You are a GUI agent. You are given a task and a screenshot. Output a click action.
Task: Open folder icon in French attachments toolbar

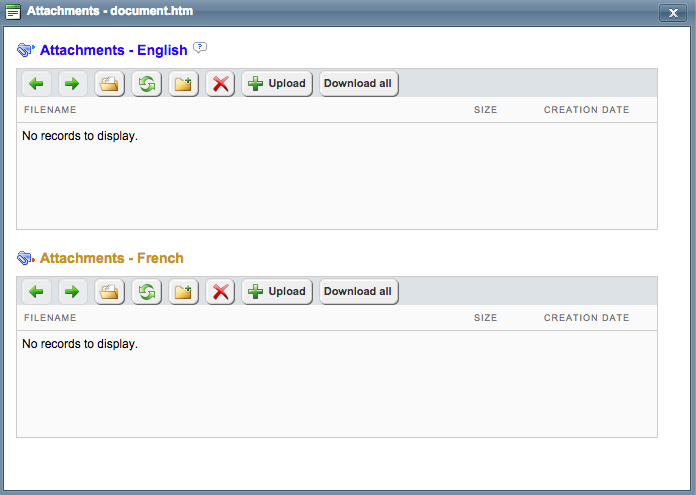coord(109,291)
